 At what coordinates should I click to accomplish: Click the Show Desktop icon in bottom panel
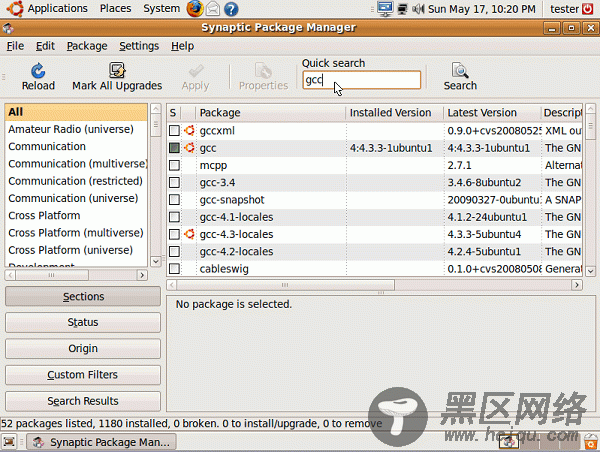9,442
